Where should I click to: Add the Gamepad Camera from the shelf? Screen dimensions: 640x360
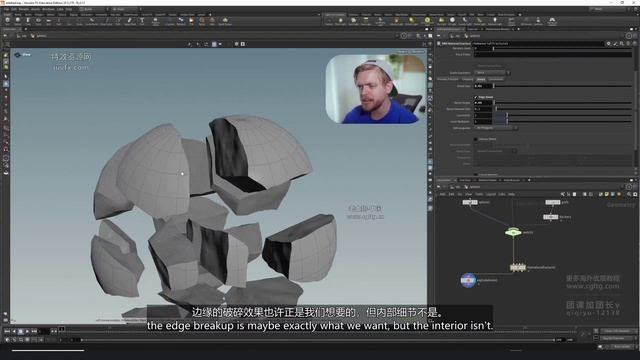pyautogui.click(x=552, y=21)
